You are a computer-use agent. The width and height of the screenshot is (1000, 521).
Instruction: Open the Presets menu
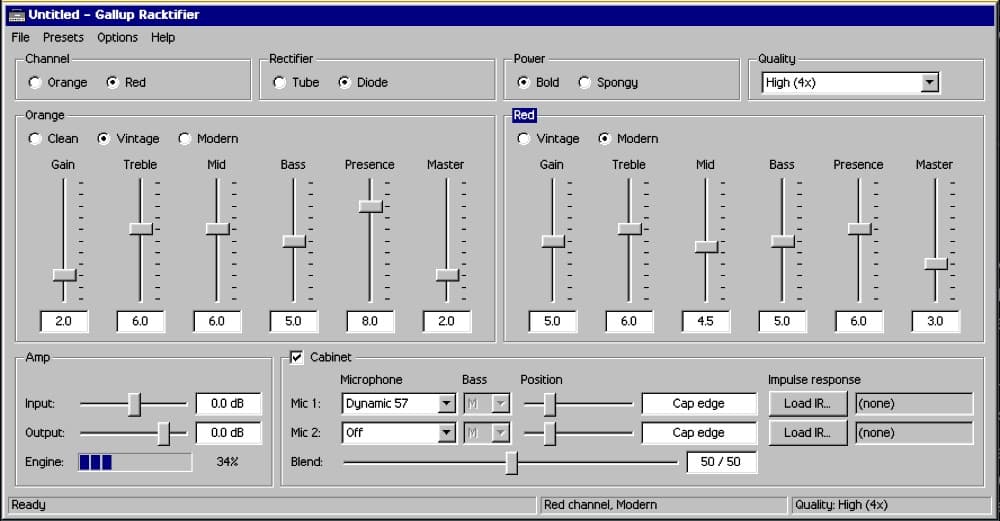tap(63, 38)
